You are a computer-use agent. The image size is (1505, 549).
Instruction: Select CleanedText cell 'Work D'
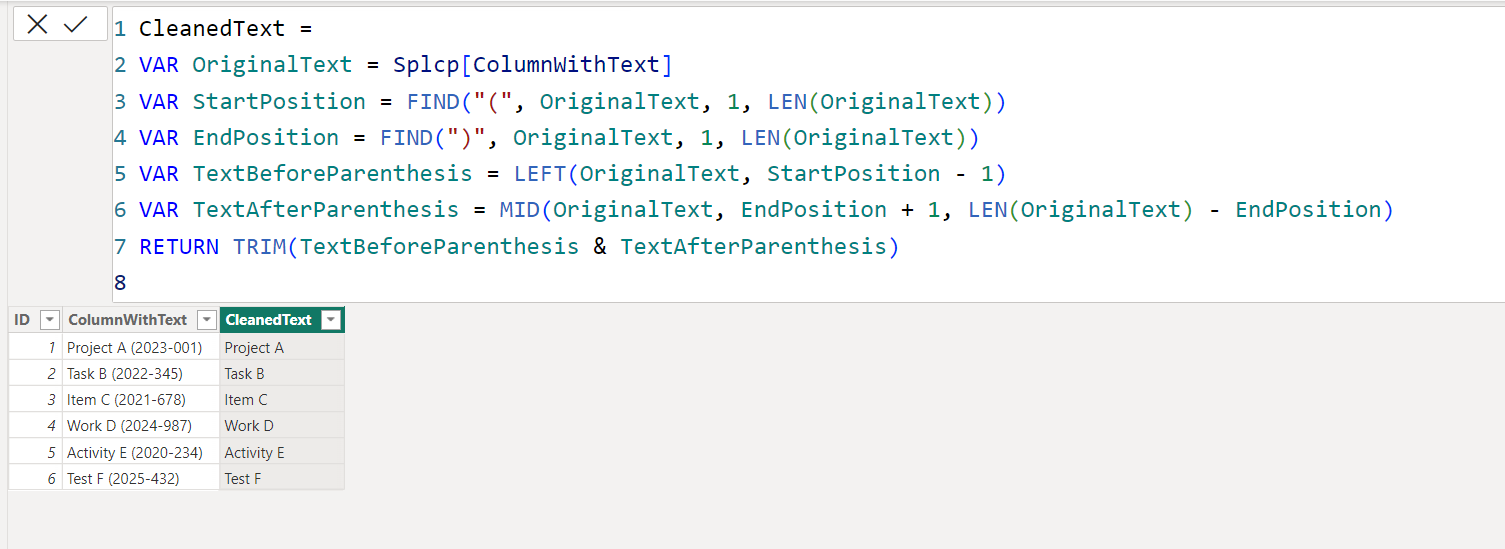(282, 425)
